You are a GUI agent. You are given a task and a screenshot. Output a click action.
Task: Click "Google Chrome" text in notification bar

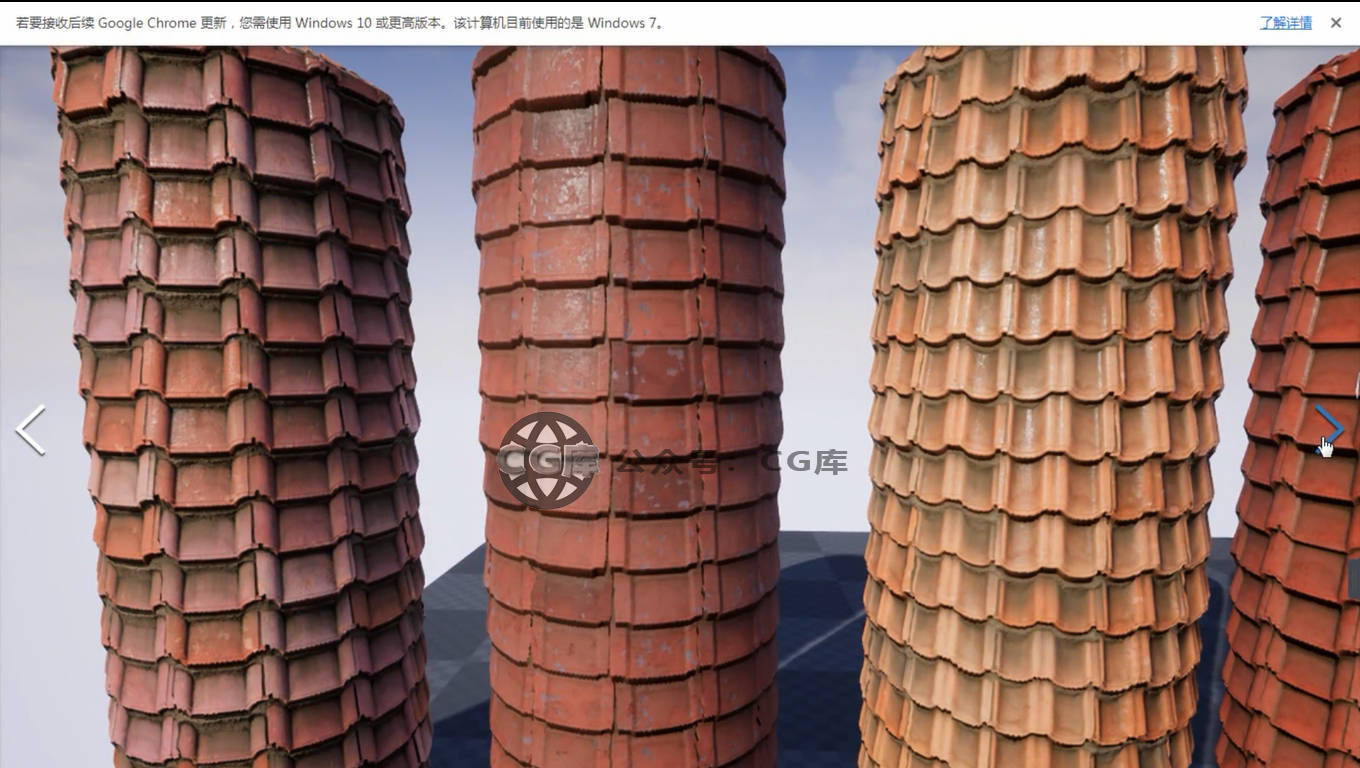(x=146, y=22)
